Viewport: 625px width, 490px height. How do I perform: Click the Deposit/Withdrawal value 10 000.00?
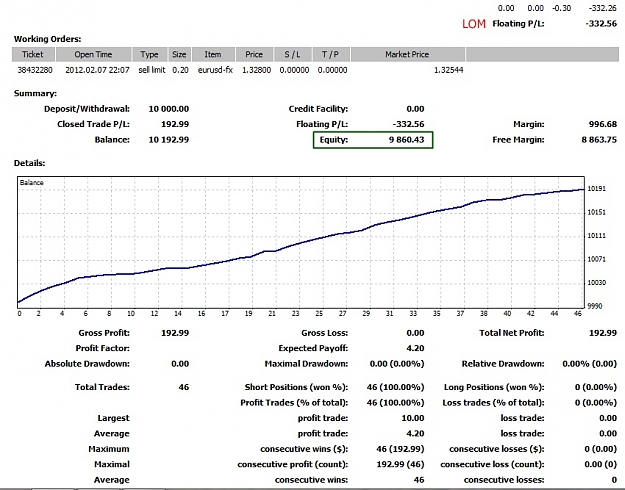(x=169, y=109)
